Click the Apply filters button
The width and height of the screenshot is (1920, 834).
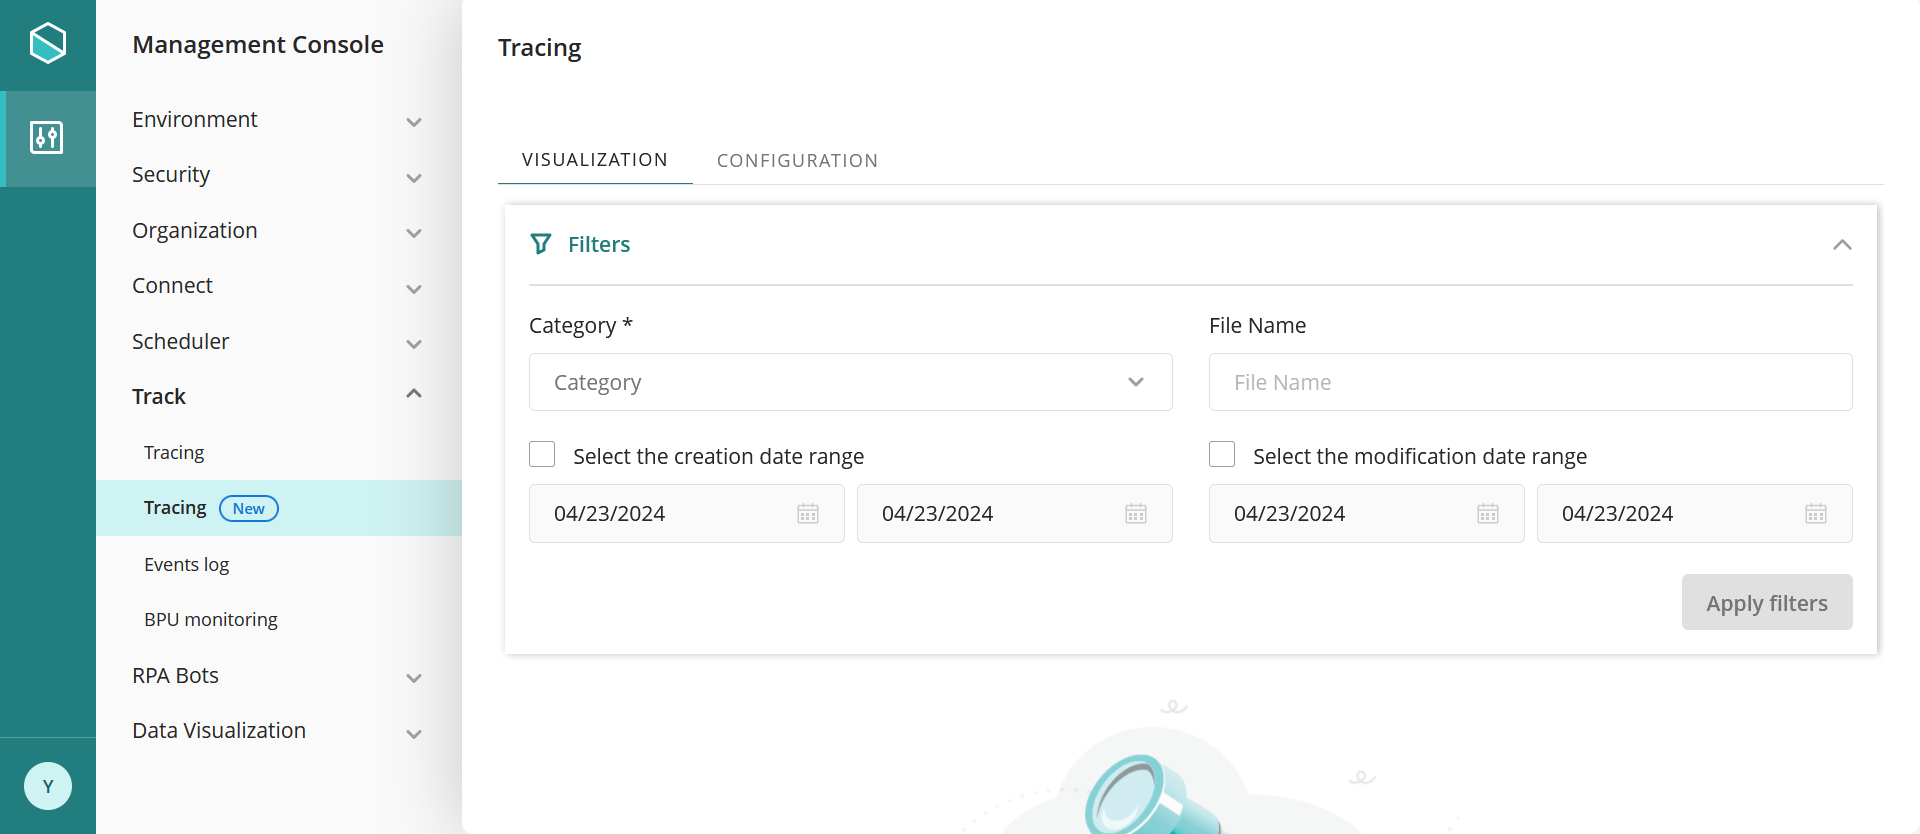click(1767, 602)
